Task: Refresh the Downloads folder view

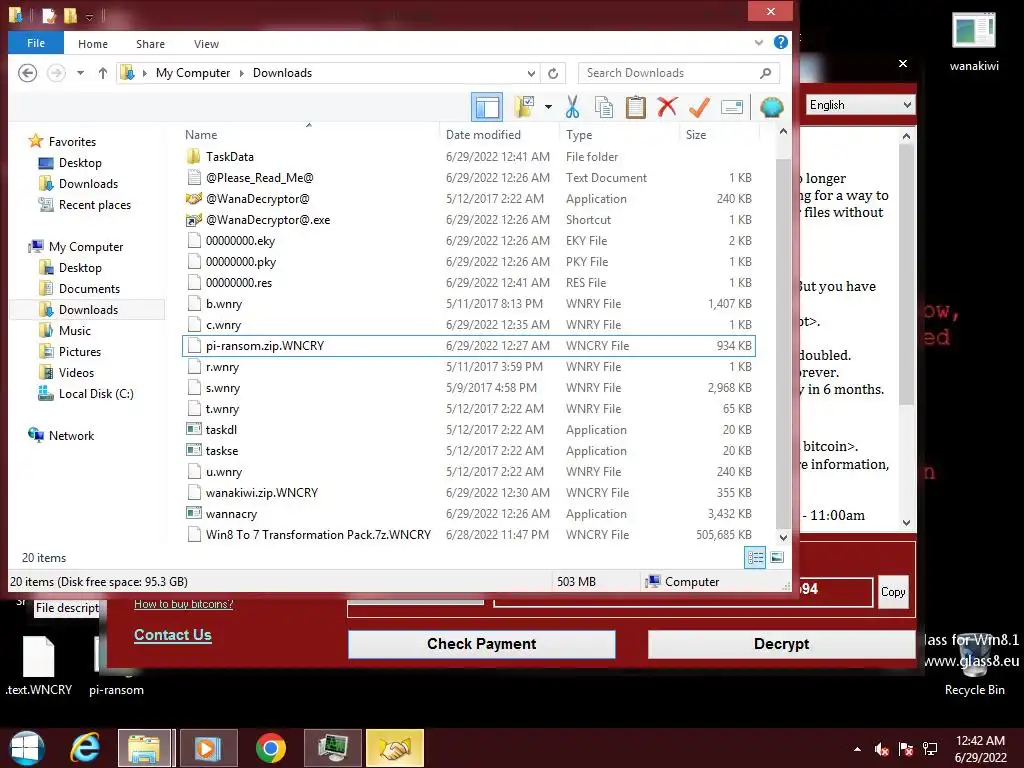Action: pos(552,73)
